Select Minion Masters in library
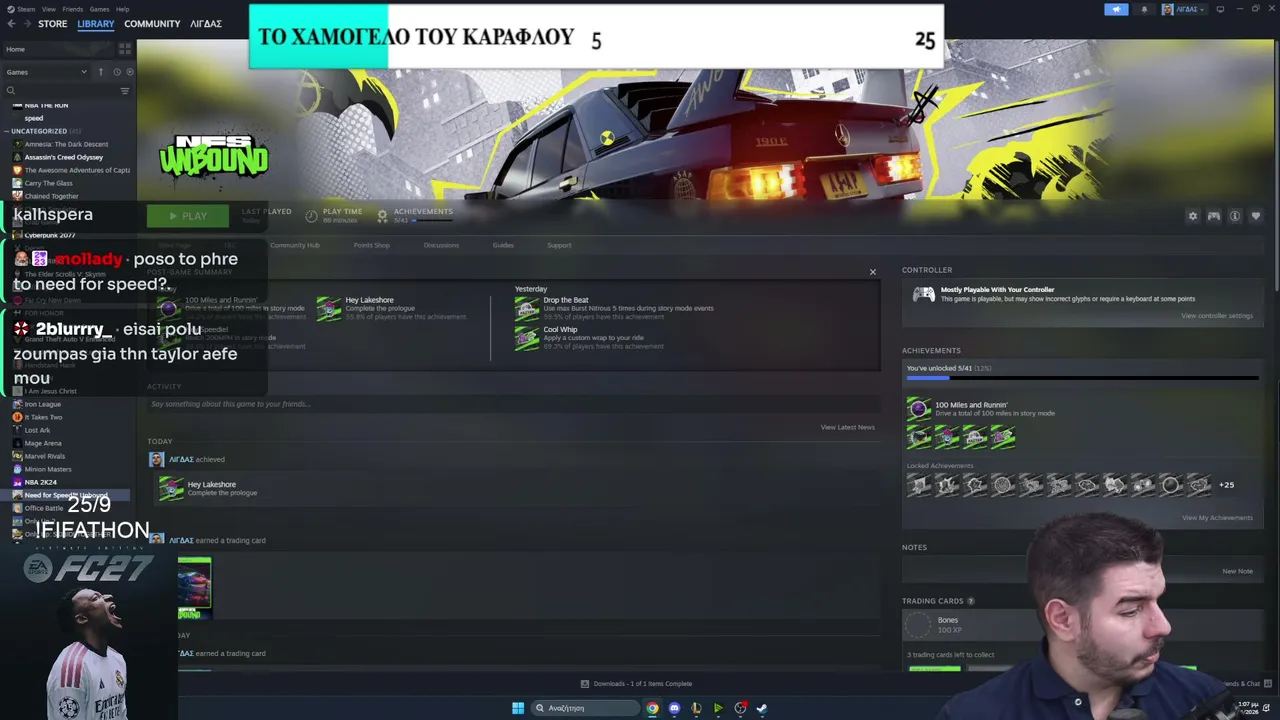The height and width of the screenshot is (720, 1280). pos(48,469)
